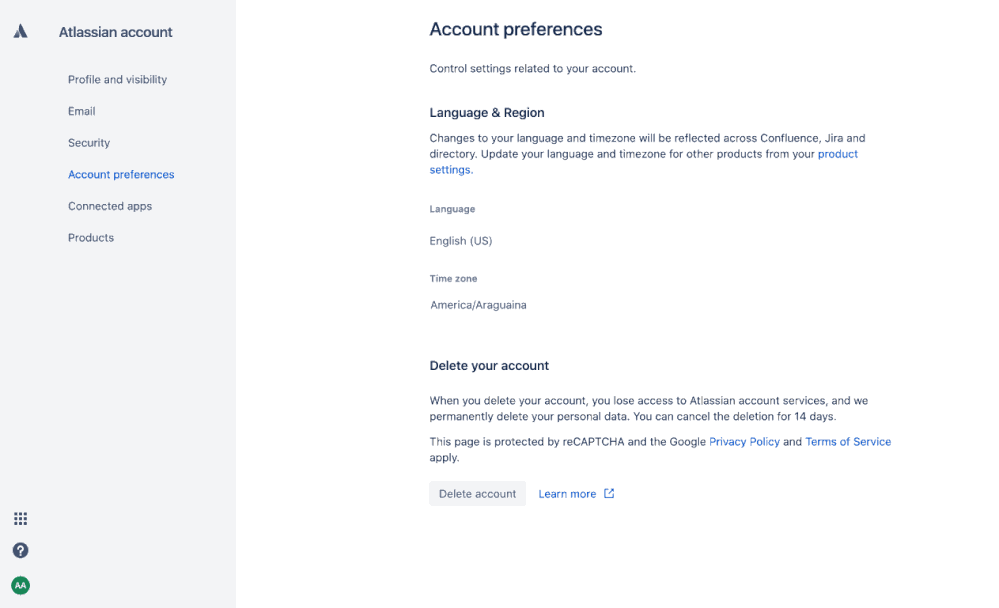
Task: Open the Email settings page
Action: pyautogui.click(x=82, y=111)
